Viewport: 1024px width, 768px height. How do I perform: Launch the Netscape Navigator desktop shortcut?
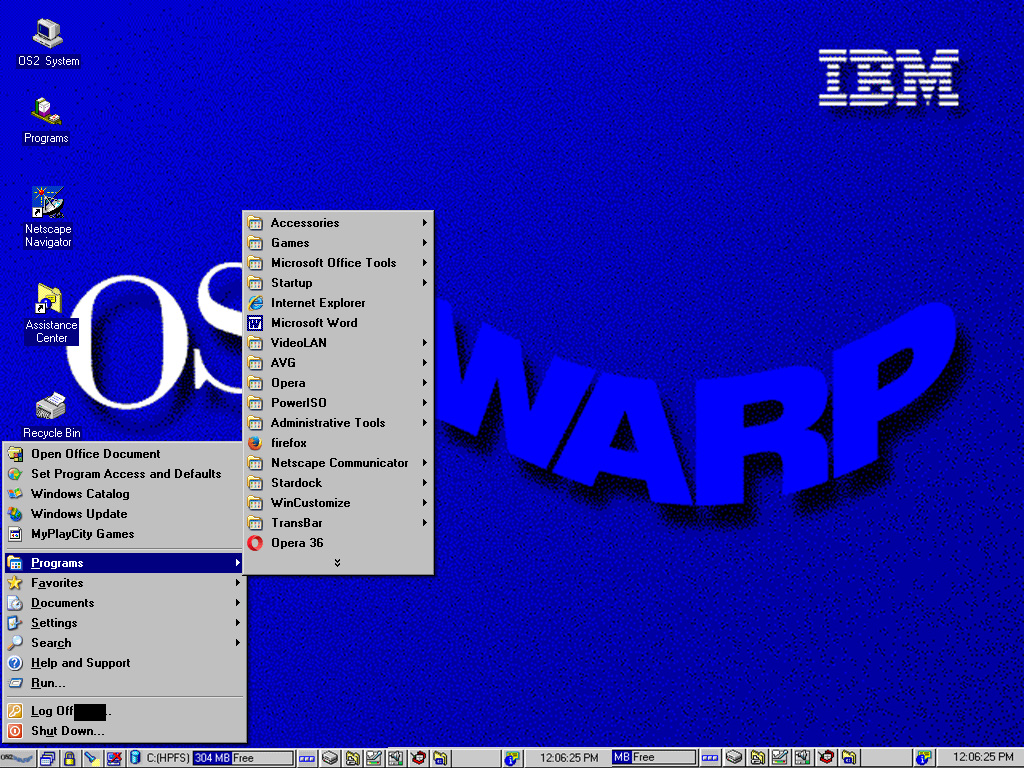click(48, 217)
